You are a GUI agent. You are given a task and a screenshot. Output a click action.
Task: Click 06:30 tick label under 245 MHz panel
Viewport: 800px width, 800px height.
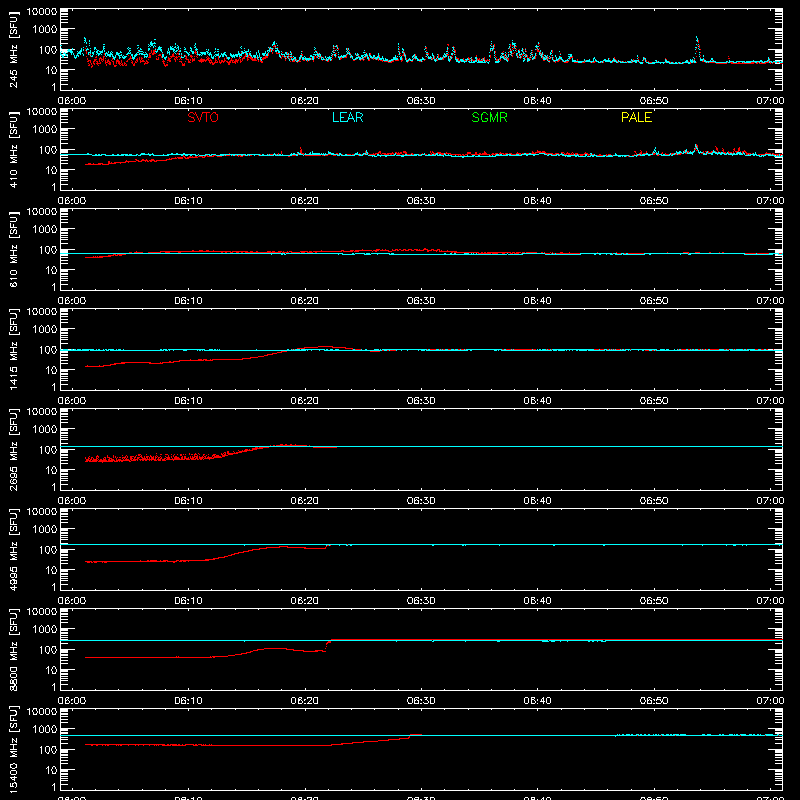421,101
